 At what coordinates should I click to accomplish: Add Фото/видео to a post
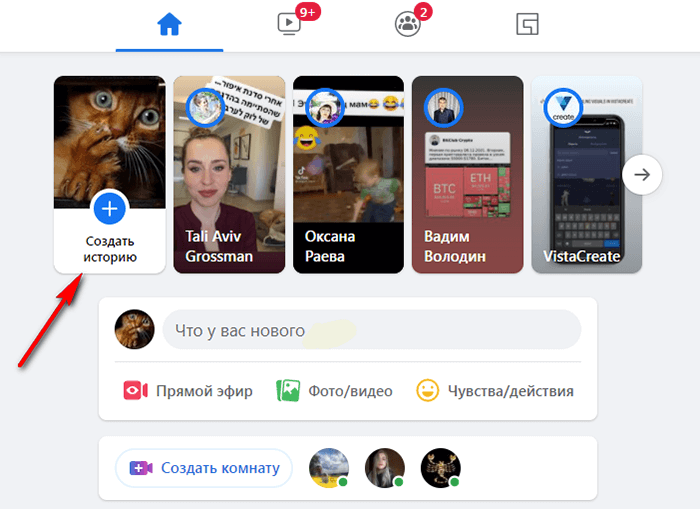pyautogui.click(x=334, y=391)
